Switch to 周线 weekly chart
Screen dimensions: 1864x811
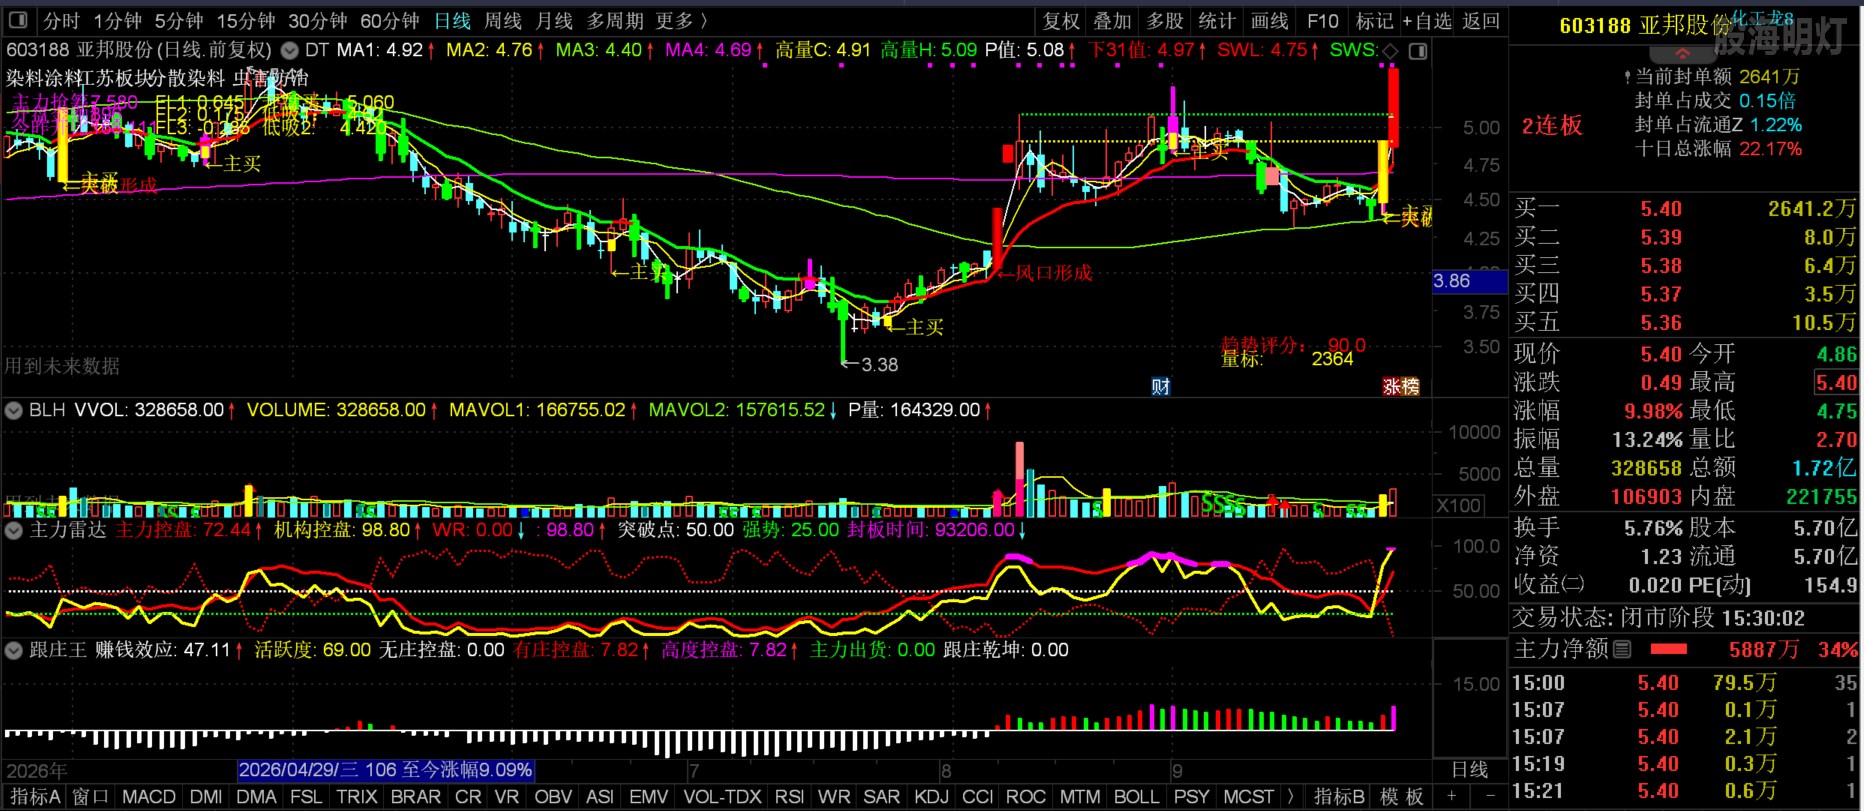(x=503, y=21)
